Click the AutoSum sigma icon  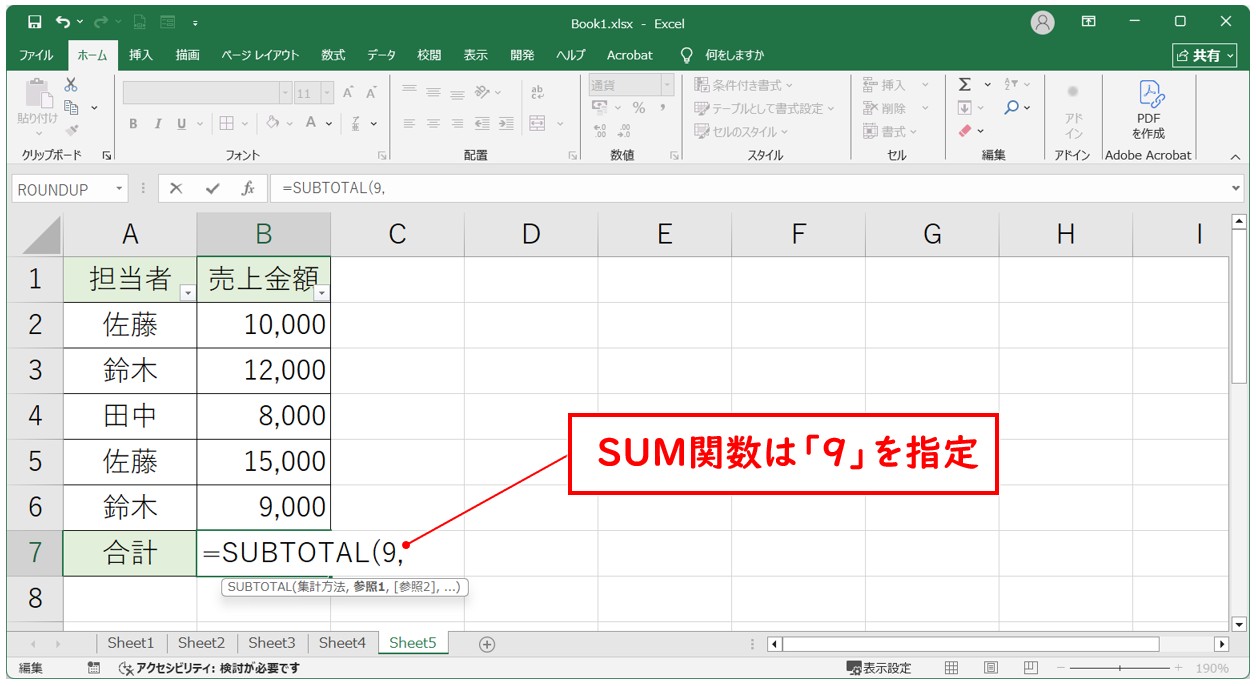(965, 85)
